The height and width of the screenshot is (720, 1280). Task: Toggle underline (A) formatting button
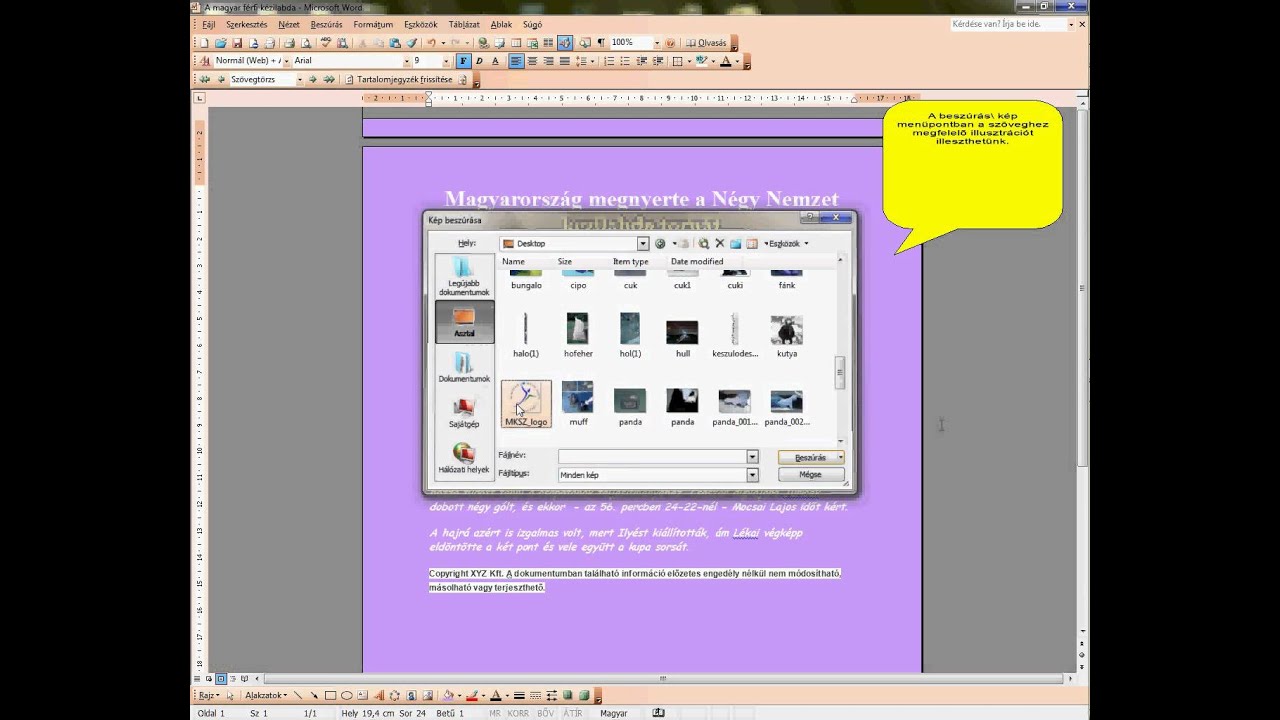pyautogui.click(x=495, y=61)
